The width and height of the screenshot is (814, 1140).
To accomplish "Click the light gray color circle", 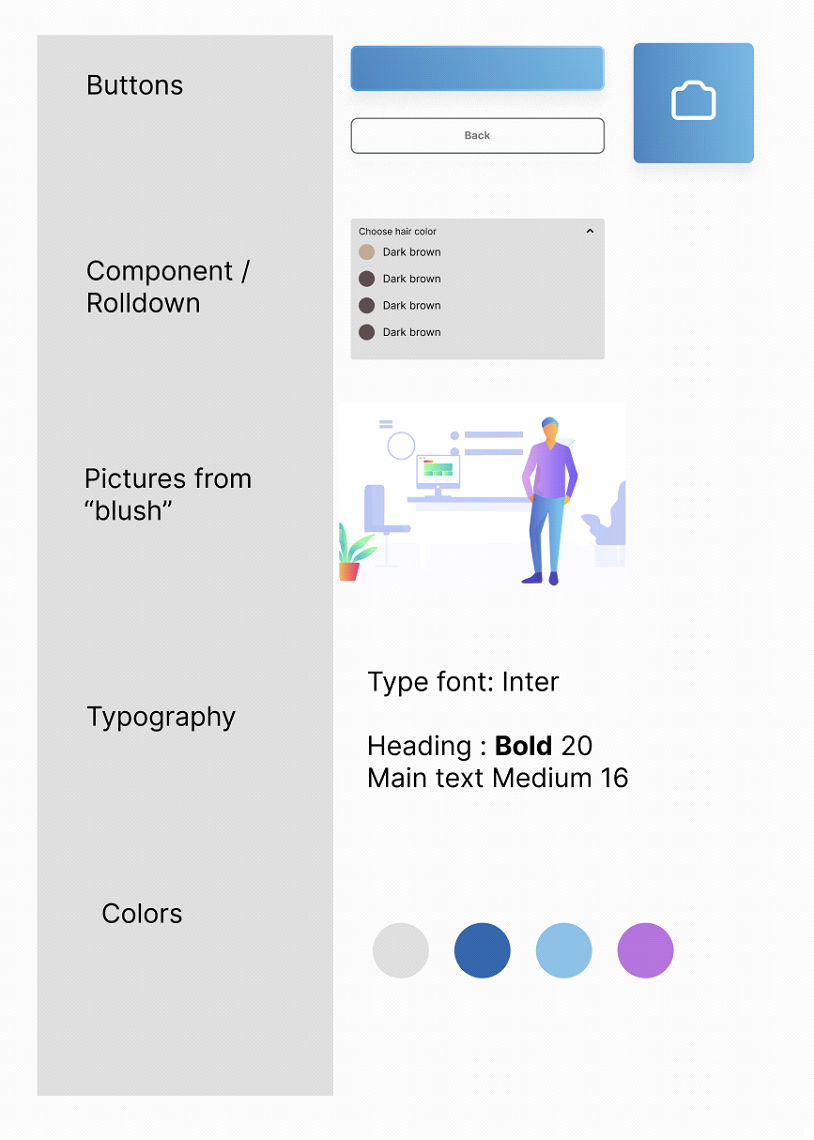I will coord(401,950).
